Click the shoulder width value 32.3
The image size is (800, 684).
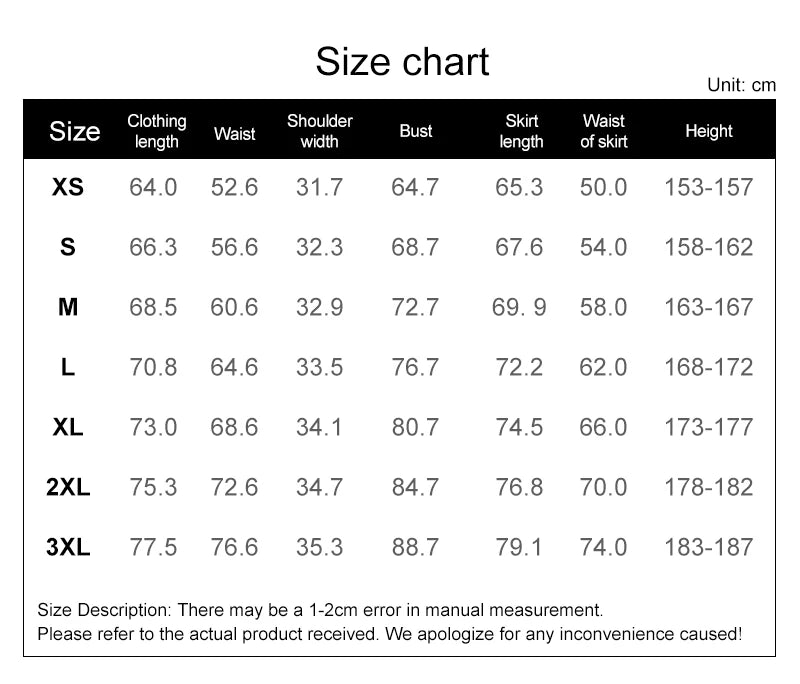[x=320, y=247]
